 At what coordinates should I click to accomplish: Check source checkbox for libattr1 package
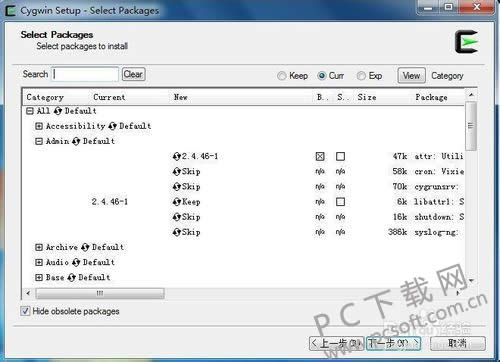(x=340, y=202)
